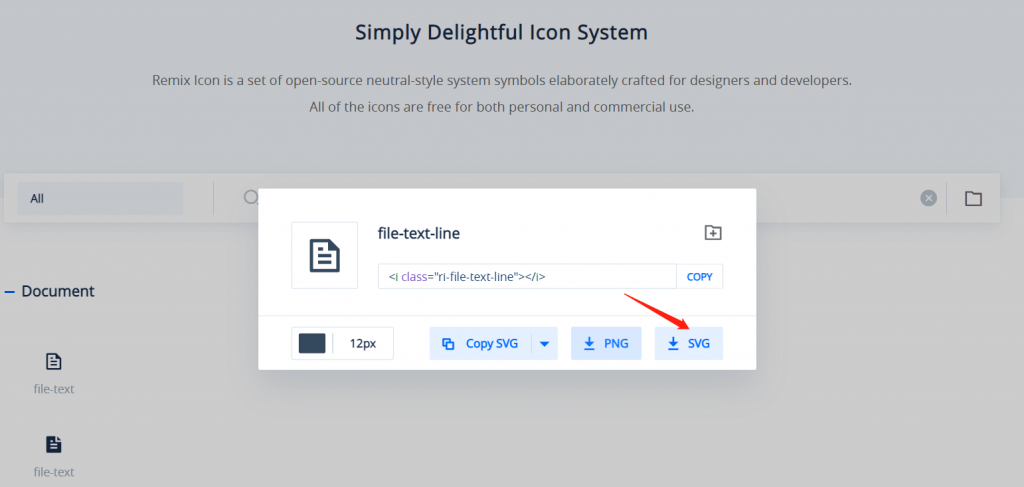Open the dark color swatch picker

[x=312, y=343]
